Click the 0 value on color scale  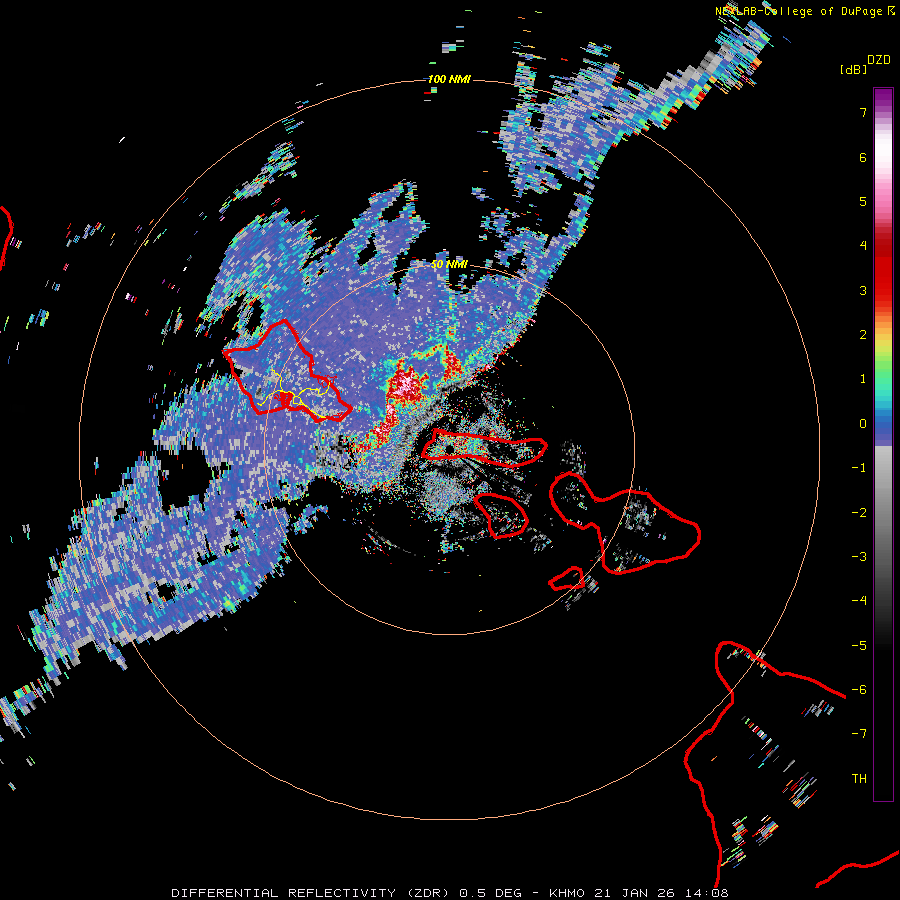click(863, 424)
